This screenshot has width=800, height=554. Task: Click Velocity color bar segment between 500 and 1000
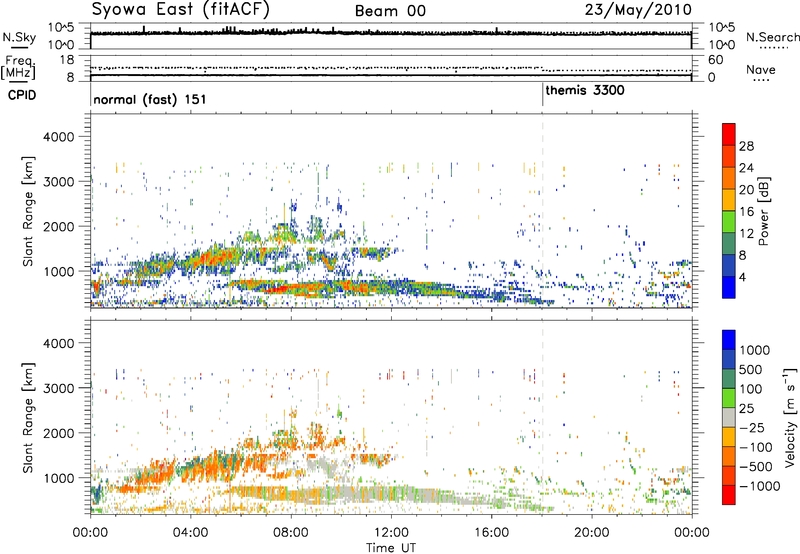tap(729, 359)
